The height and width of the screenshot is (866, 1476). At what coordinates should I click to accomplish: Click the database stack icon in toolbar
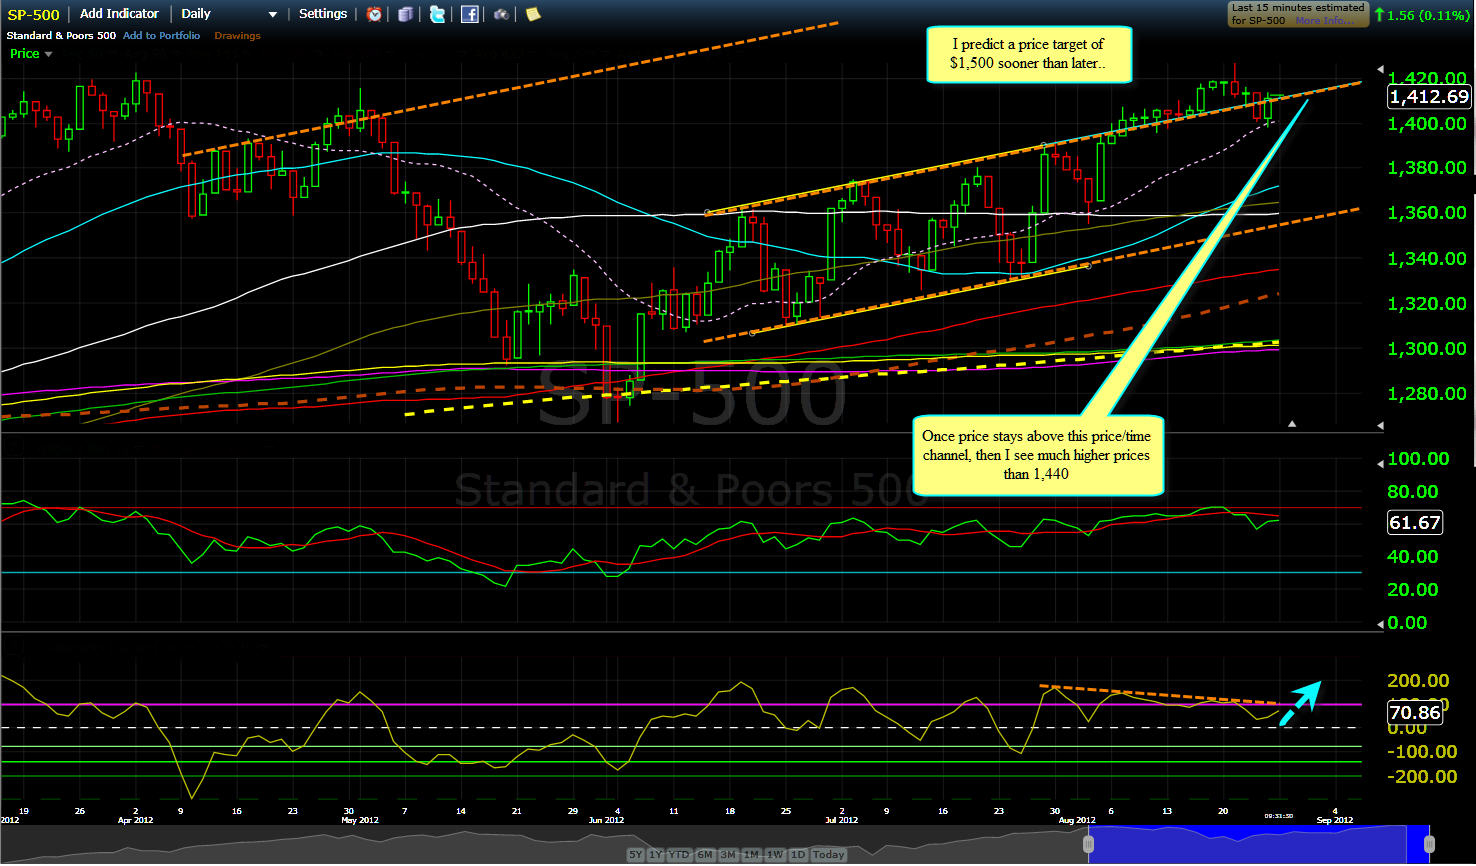[405, 14]
